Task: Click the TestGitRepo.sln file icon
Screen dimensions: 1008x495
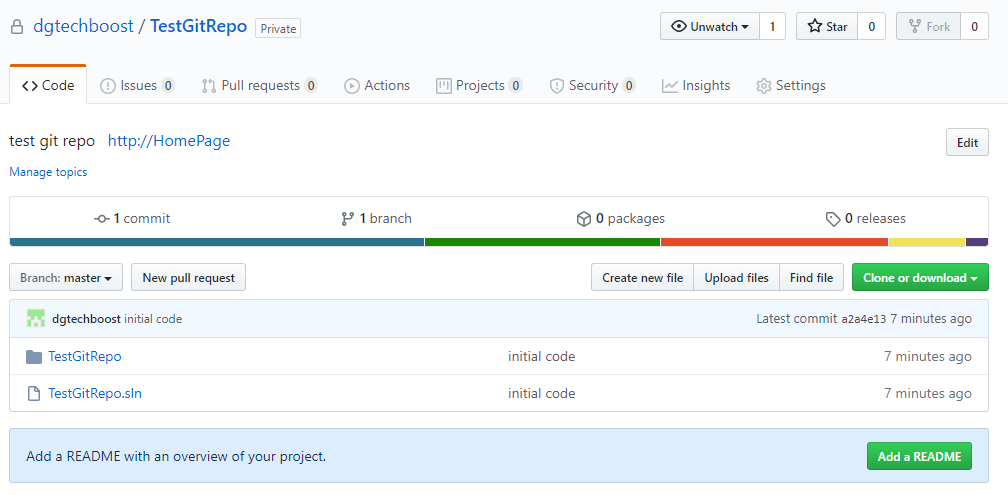Action: pyautogui.click(x=34, y=394)
